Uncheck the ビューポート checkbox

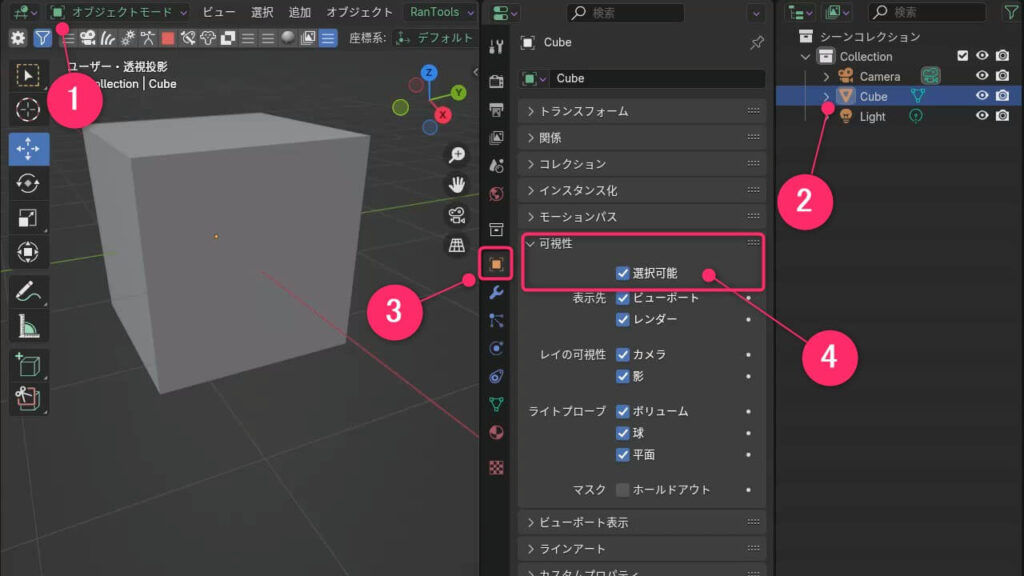coord(622,298)
